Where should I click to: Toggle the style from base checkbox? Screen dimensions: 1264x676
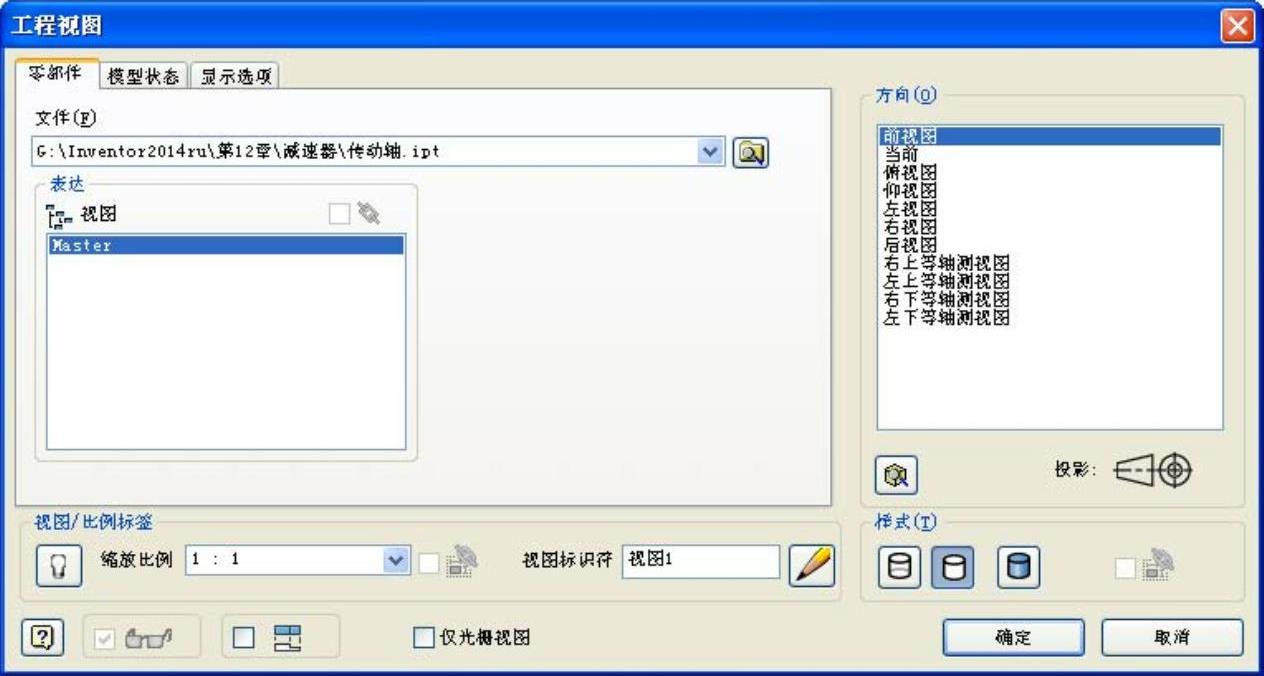click(x=1124, y=568)
